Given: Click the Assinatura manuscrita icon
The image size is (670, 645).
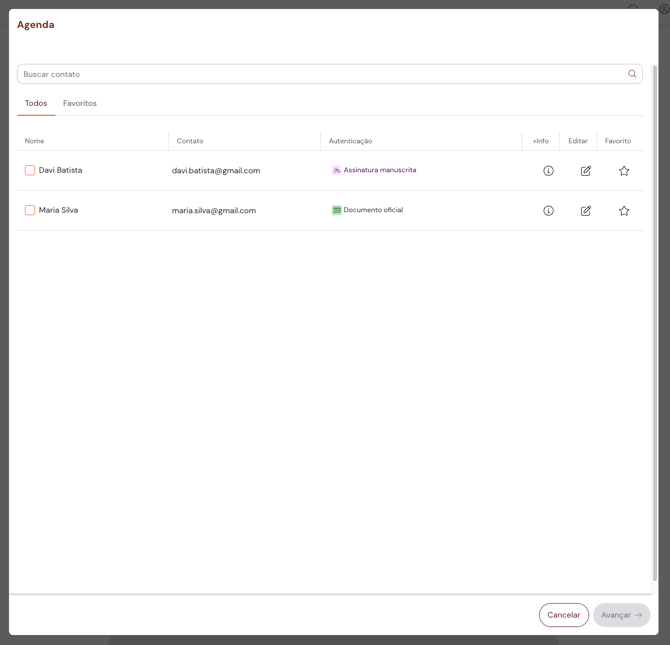Looking at the screenshot, I should click(x=337, y=171).
